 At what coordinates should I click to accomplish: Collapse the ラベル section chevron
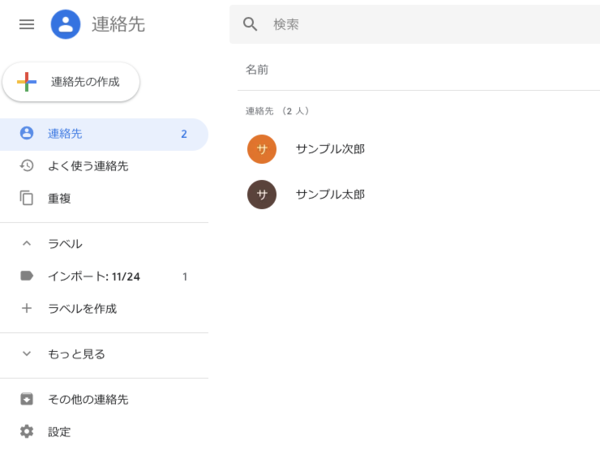click(27, 243)
